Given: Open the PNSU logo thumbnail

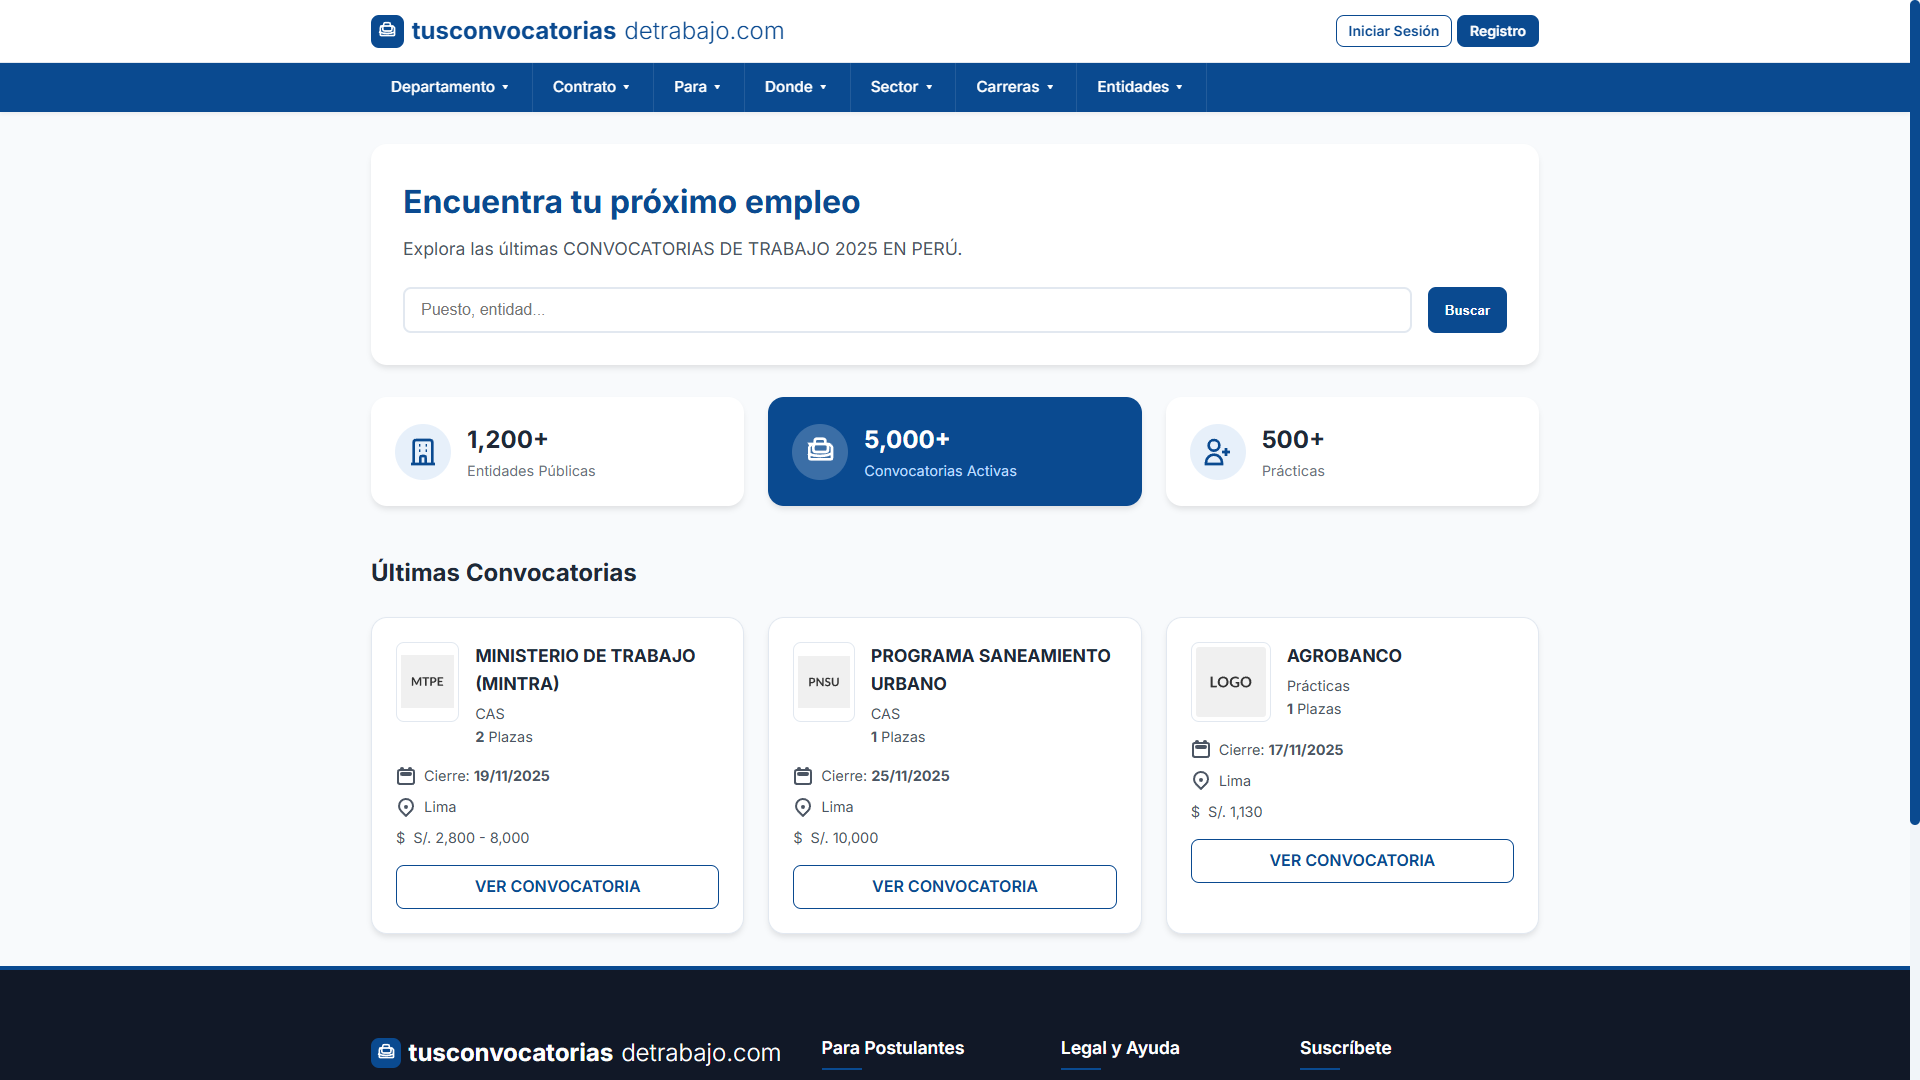Looking at the screenshot, I should click(824, 682).
